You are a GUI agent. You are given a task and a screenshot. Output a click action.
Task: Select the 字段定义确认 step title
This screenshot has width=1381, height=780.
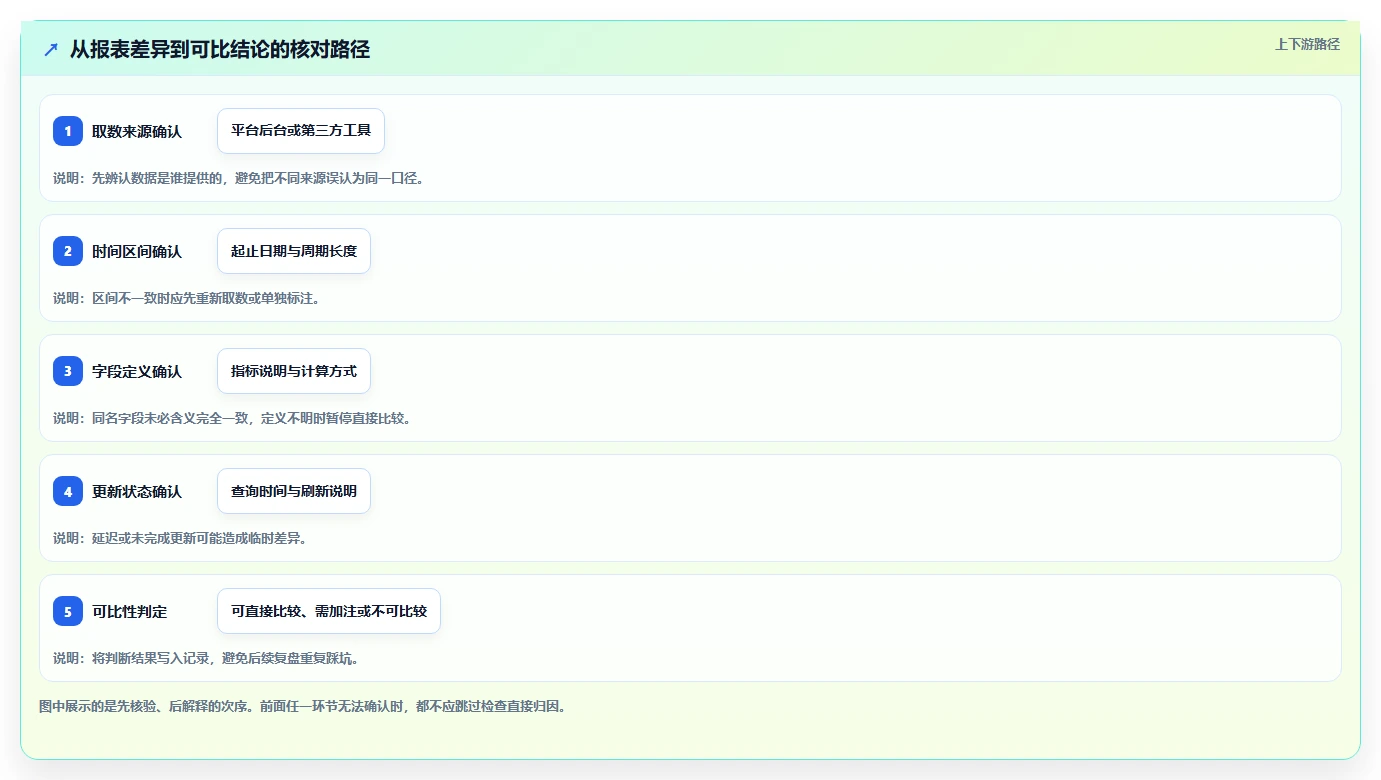pyautogui.click(x=137, y=371)
